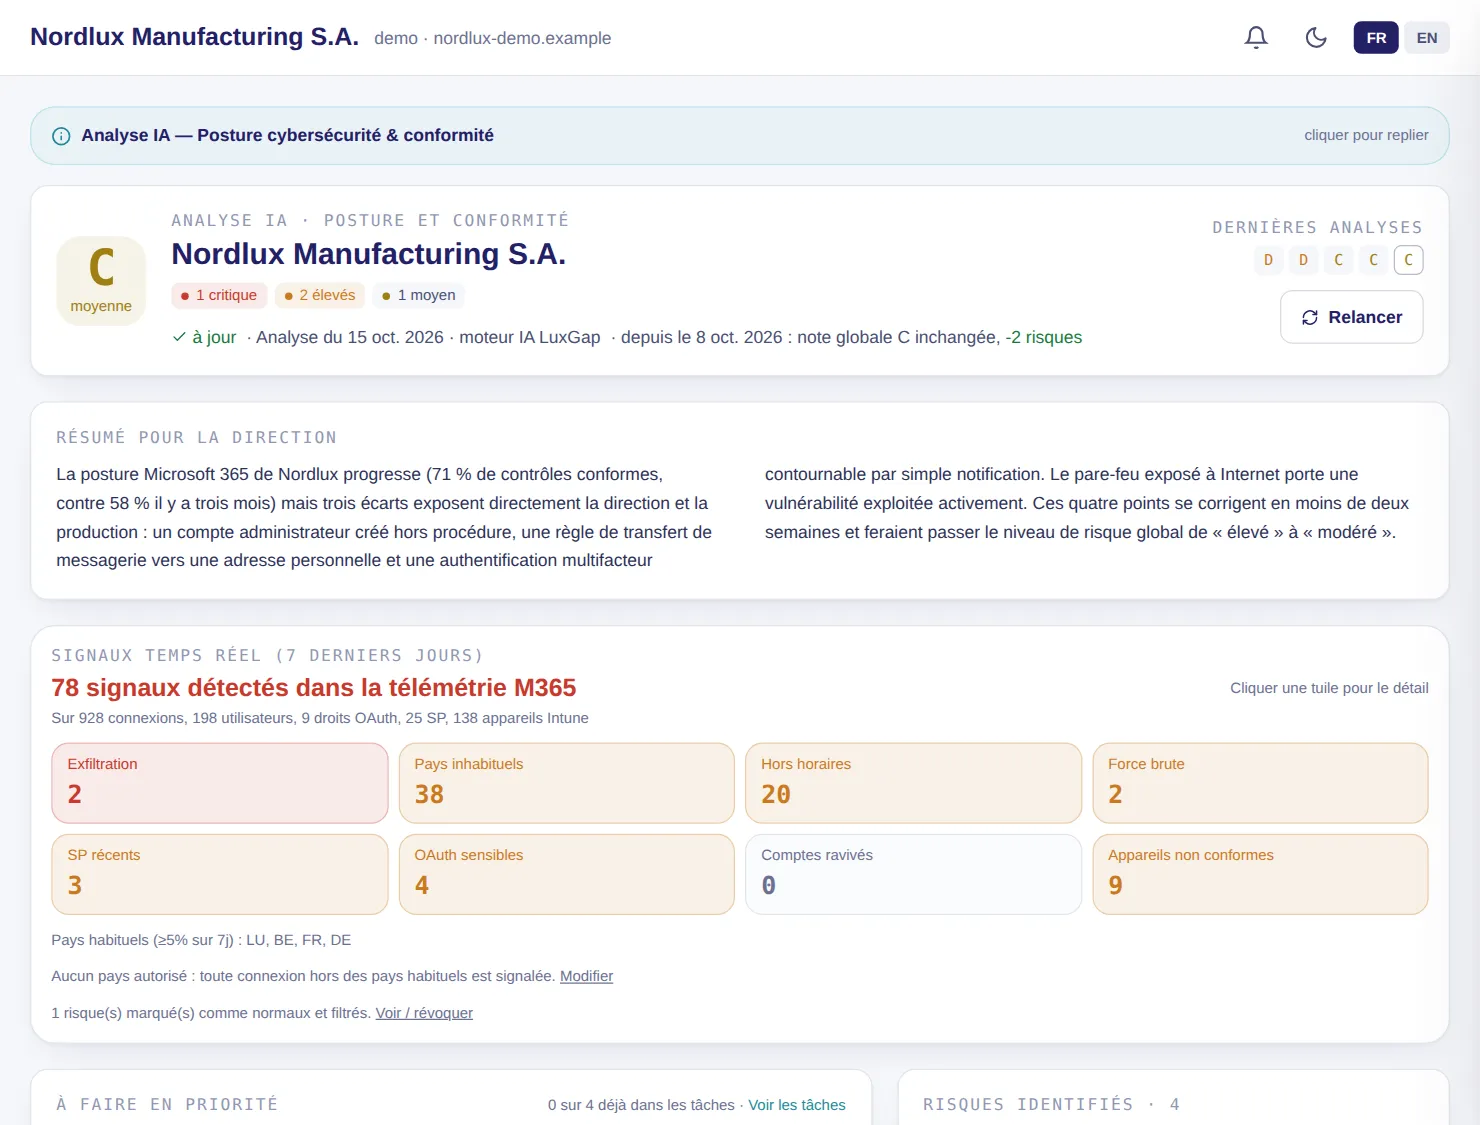Image resolution: width=1480 pixels, height=1125 pixels.
Task: Open the Force brute tile
Action: click(x=1260, y=783)
